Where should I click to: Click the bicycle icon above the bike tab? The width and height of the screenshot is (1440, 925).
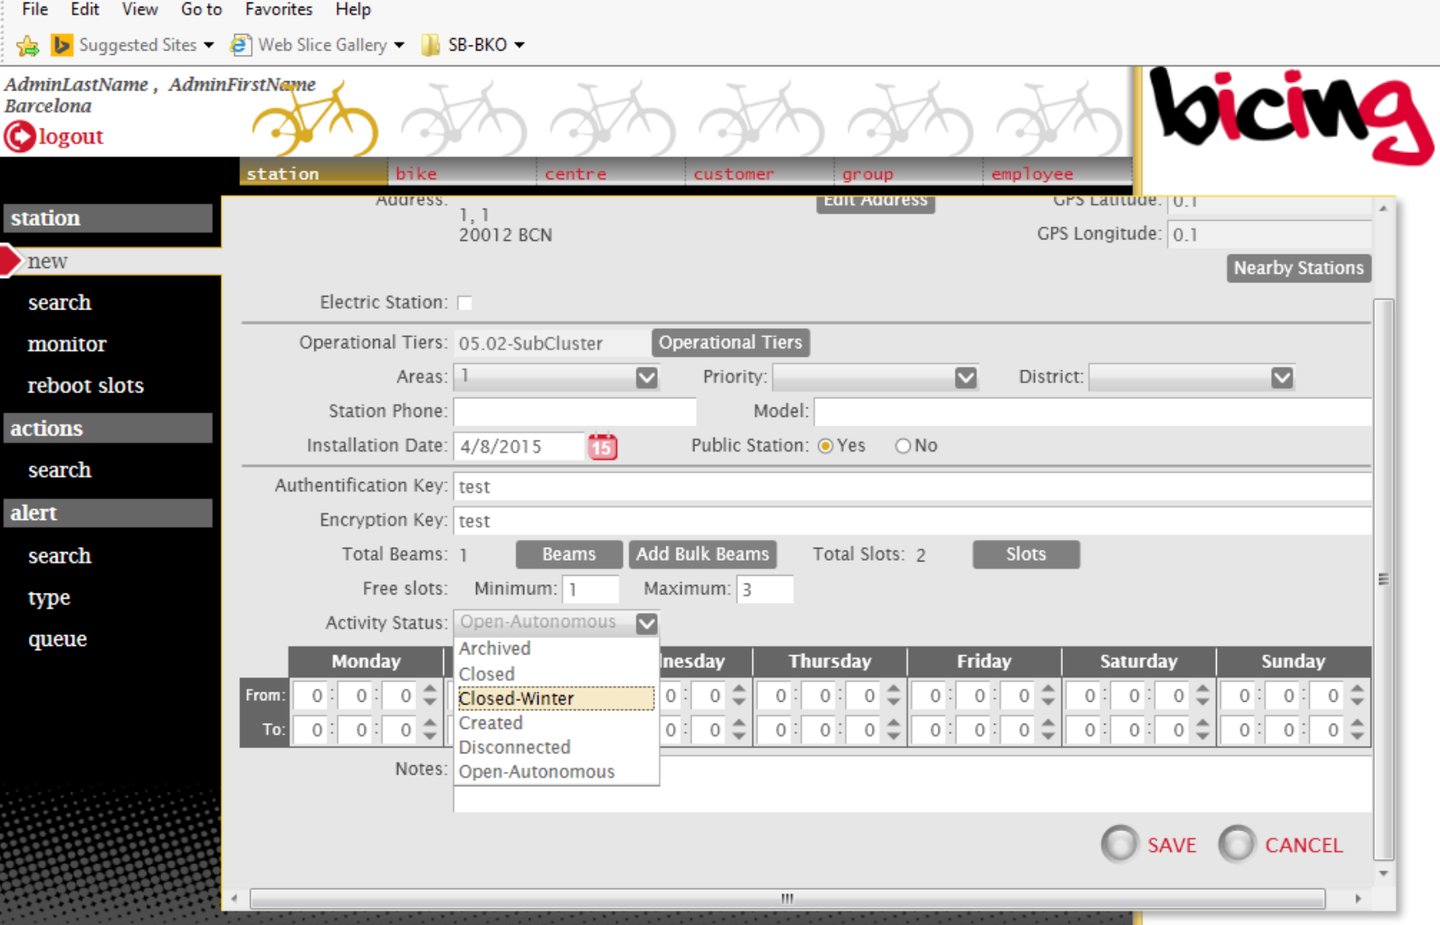tap(463, 120)
